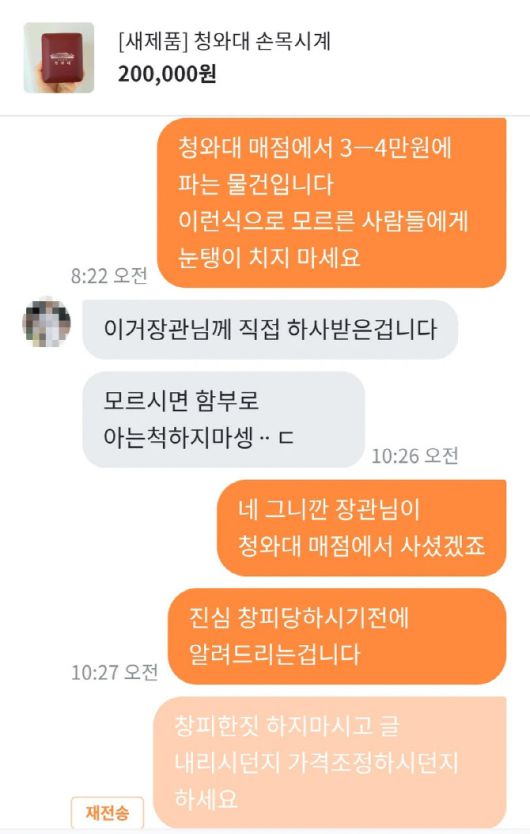Open the 청와대 손목시계 product thumbnail
The image size is (530, 834).
point(59,57)
